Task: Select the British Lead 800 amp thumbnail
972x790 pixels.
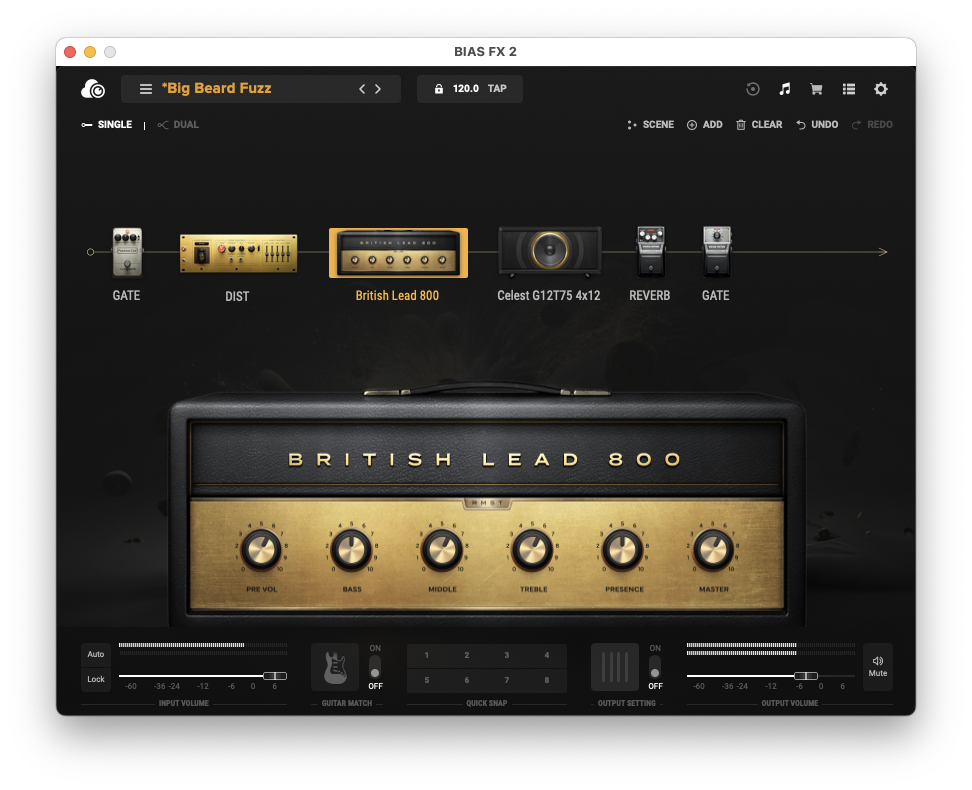Action: tap(398, 253)
